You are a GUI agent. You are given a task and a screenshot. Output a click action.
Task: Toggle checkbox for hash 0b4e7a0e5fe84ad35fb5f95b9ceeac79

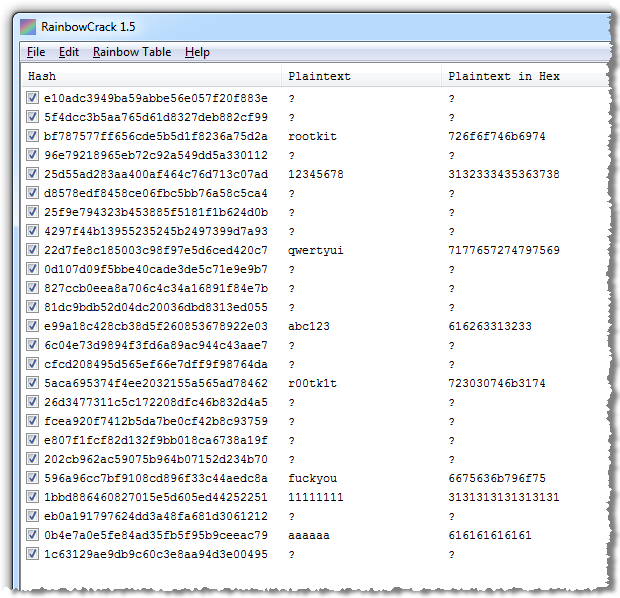(32, 534)
